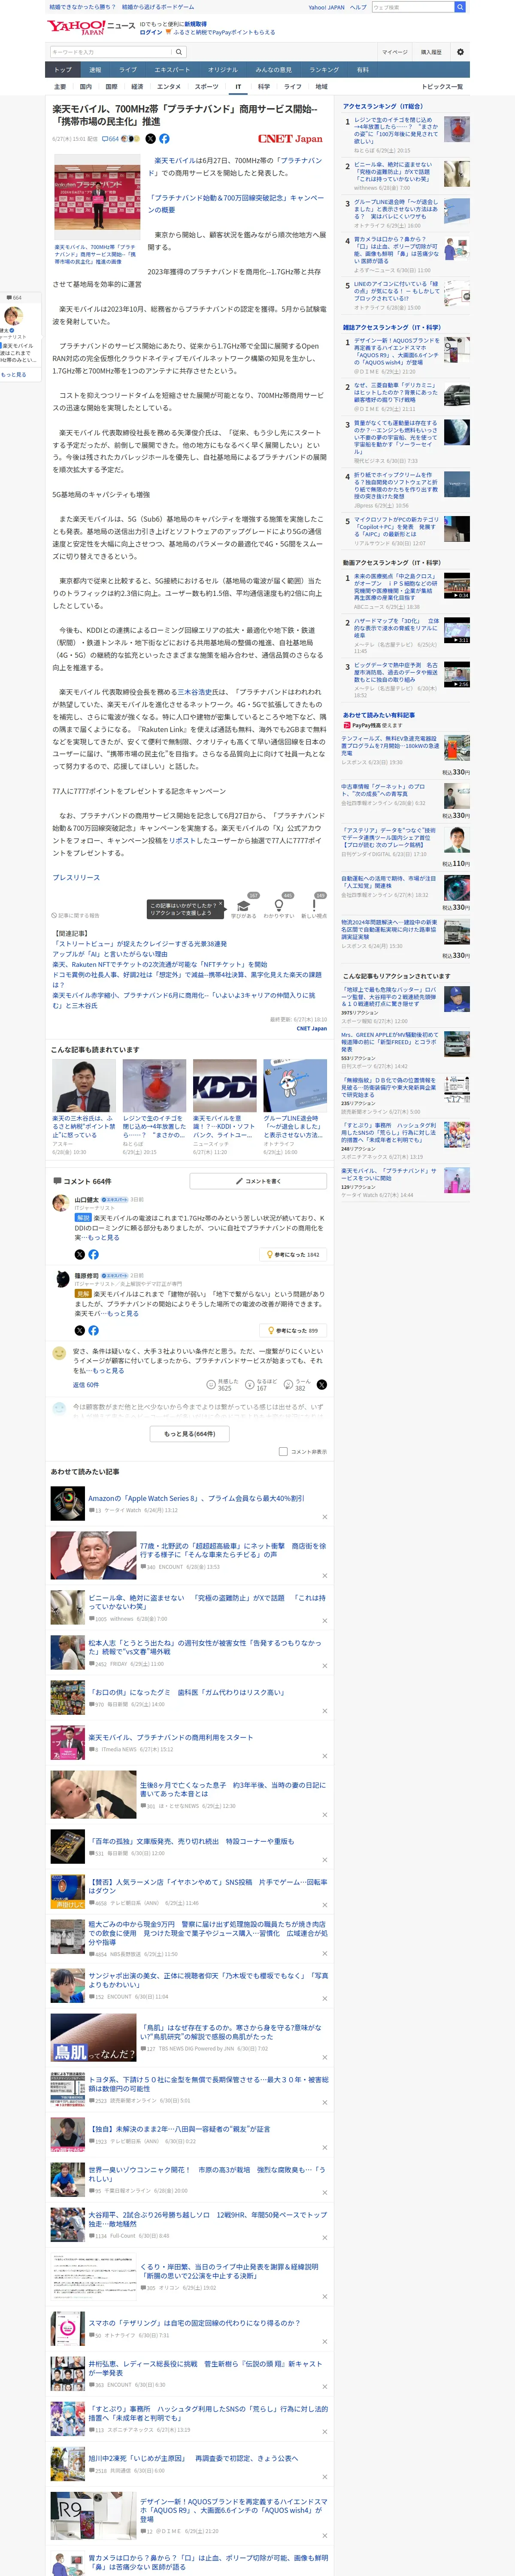Screen dimensions: 515x2576
Task: Click the コメントを書く button
Action: click(x=258, y=1181)
